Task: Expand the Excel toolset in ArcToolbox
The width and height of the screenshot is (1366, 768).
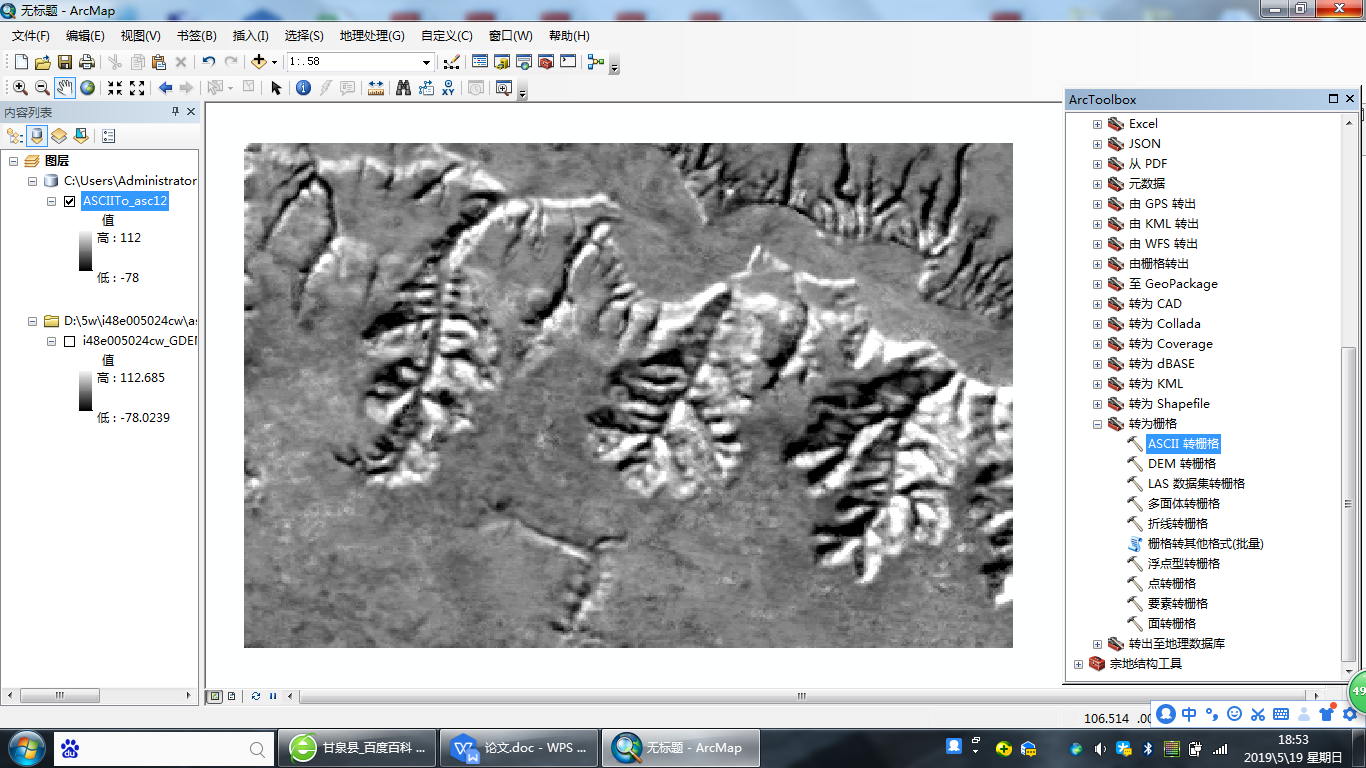Action: (x=1097, y=124)
